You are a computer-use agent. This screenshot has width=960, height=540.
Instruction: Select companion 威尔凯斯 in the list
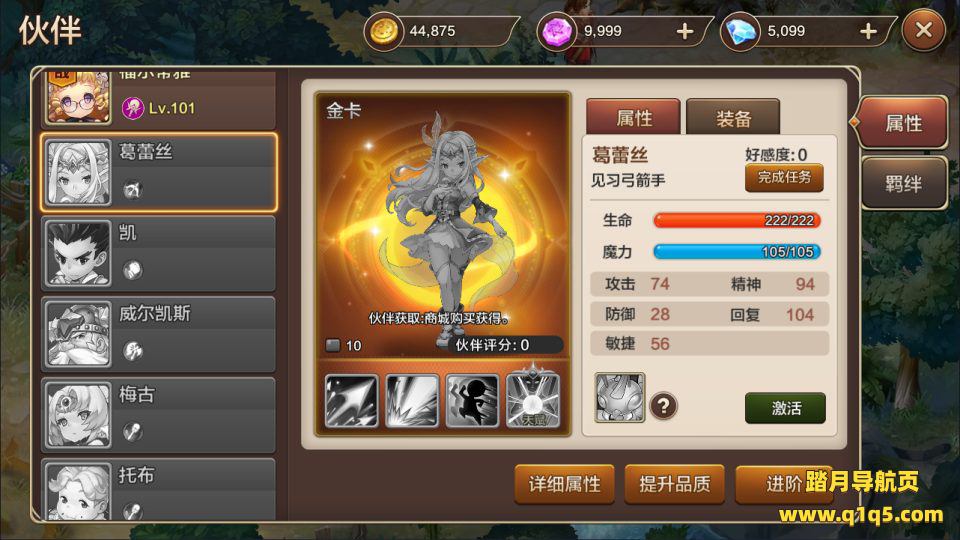(159, 334)
